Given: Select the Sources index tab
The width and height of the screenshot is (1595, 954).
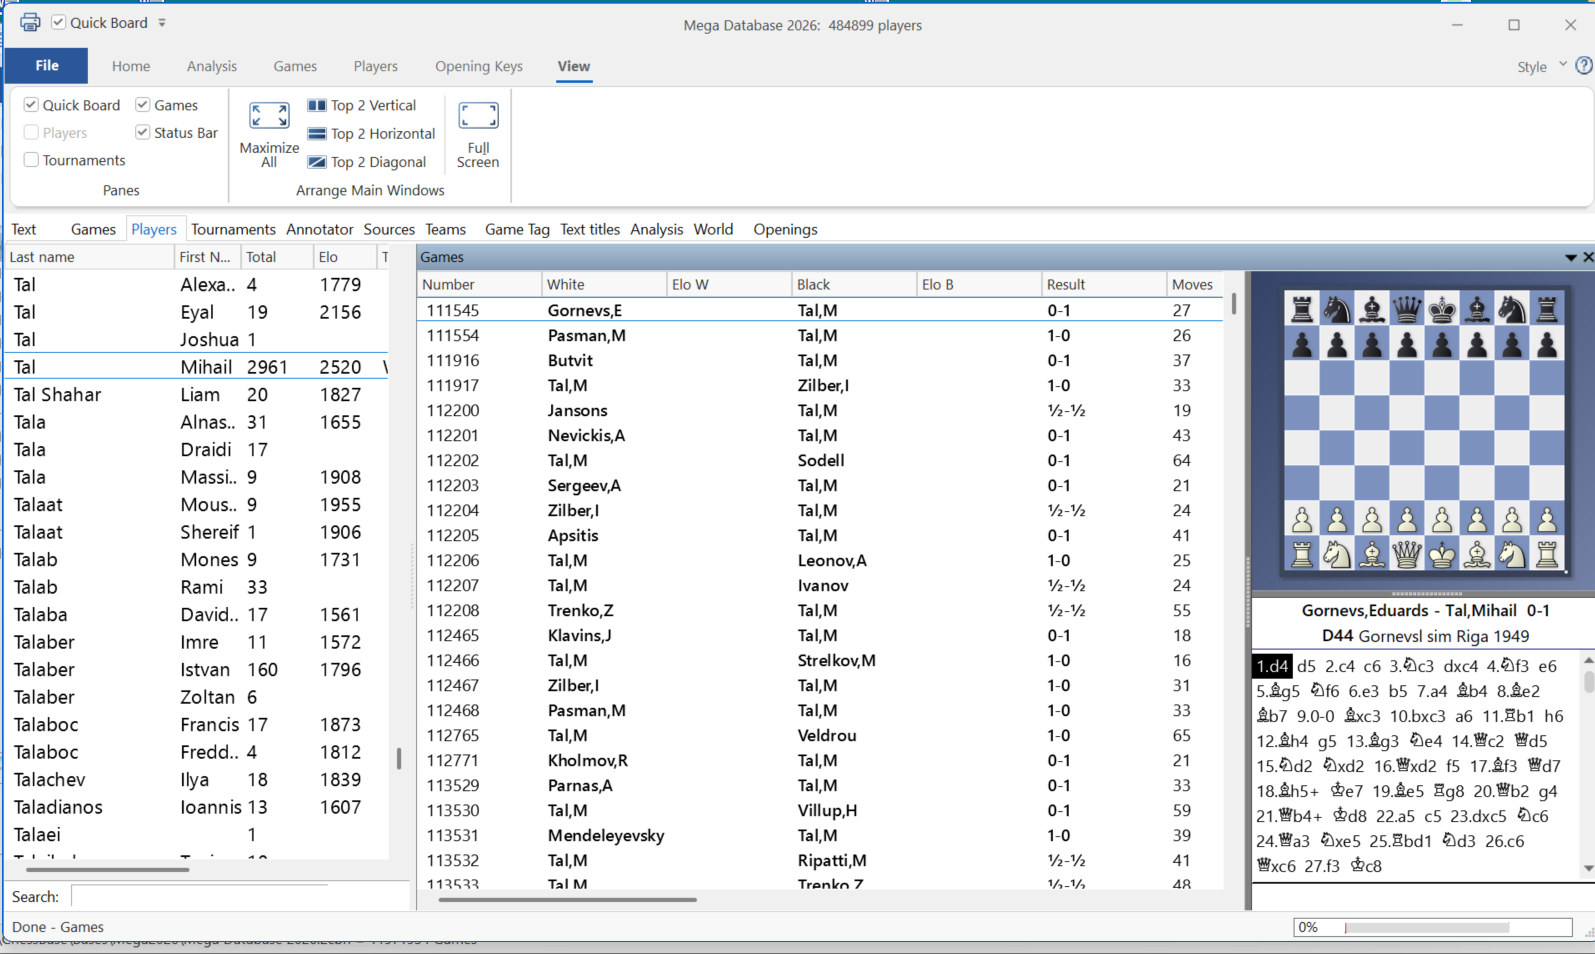Looking at the screenshot, I should tap(389, 229).
